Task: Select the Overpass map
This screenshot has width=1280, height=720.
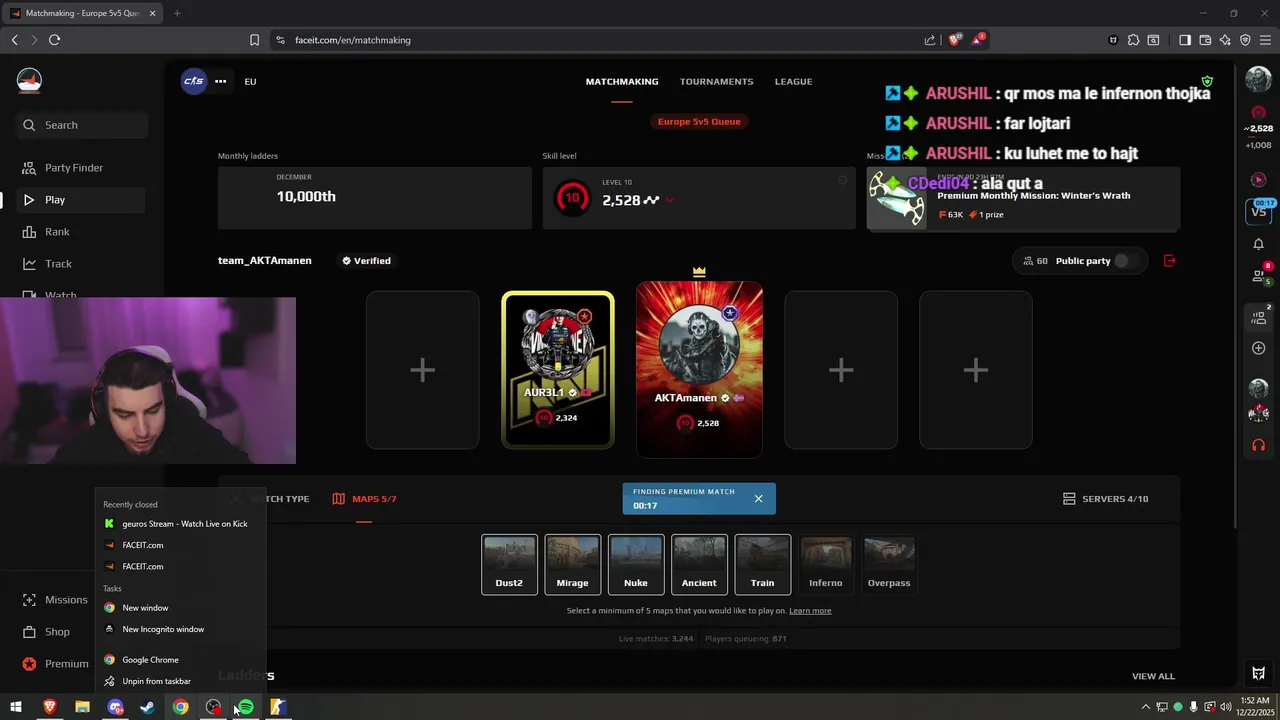Action: [889, 565]
